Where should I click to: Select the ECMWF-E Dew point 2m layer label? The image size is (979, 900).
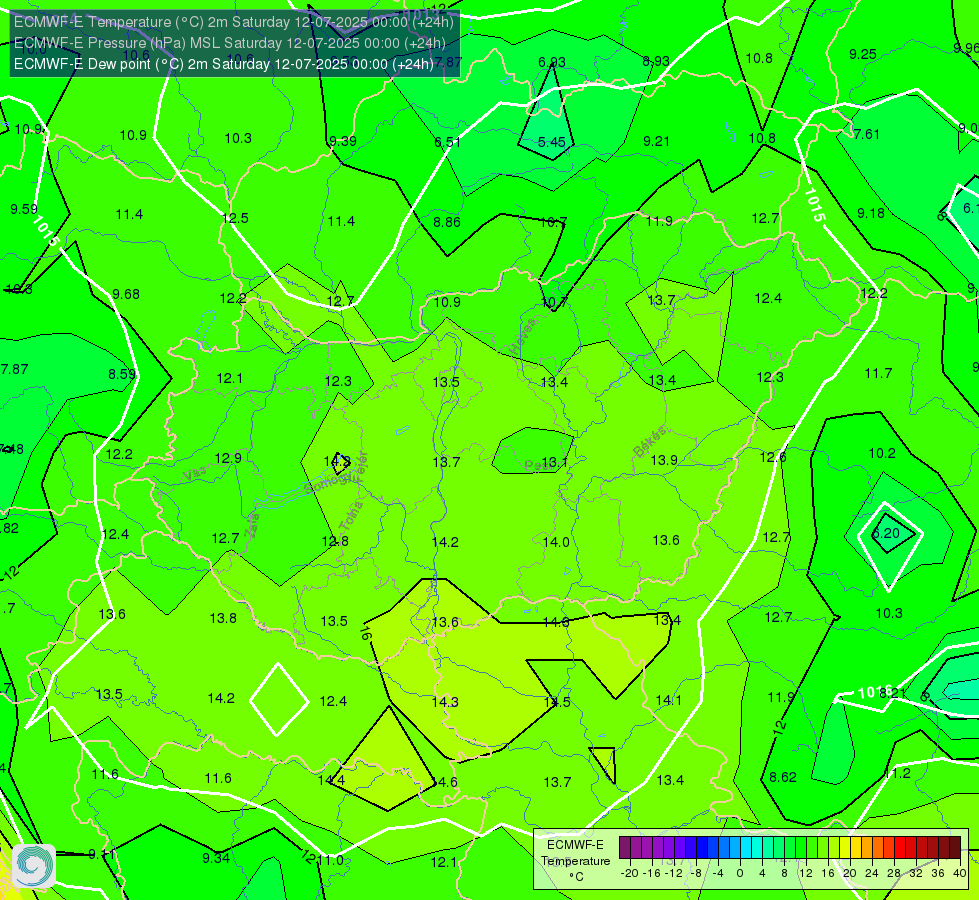coord(224,64)
